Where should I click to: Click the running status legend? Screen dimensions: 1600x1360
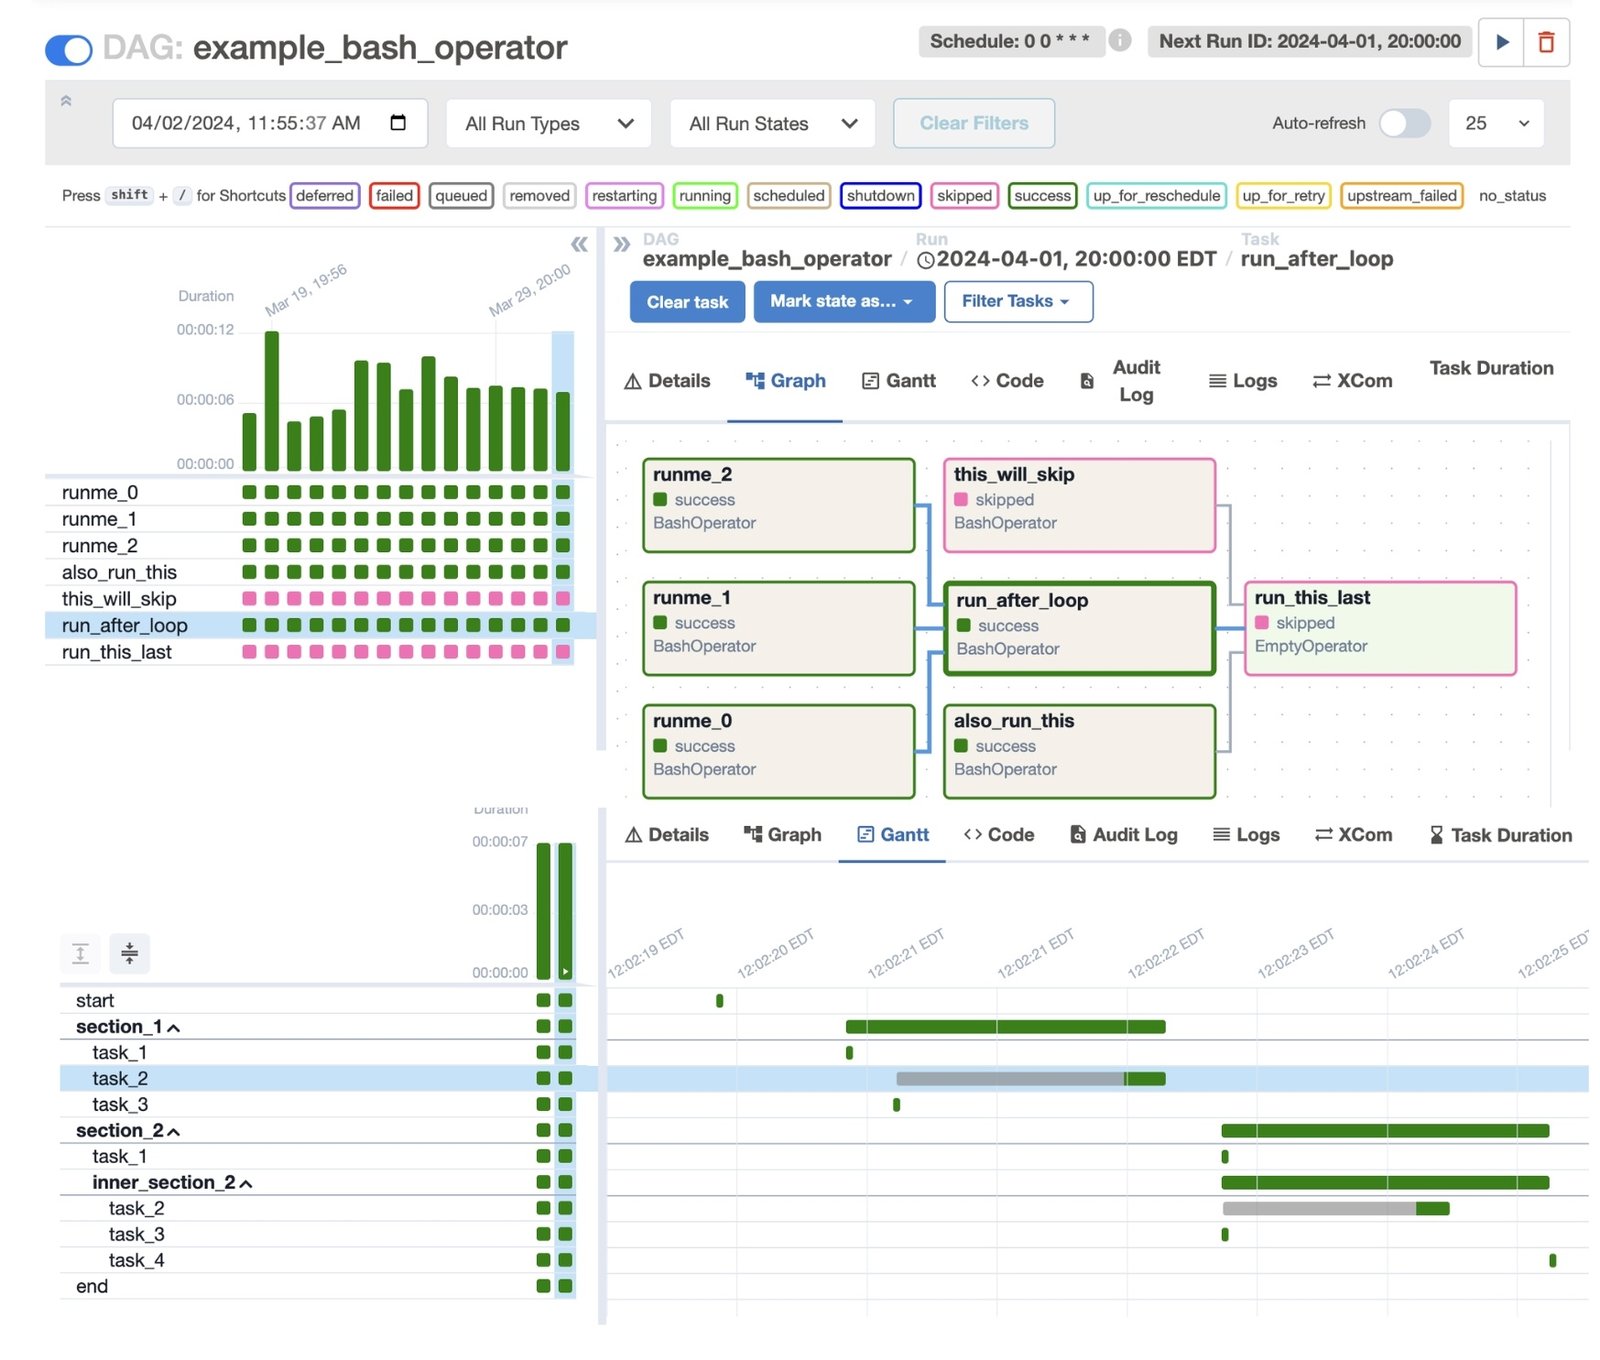(x=705, y=196)
